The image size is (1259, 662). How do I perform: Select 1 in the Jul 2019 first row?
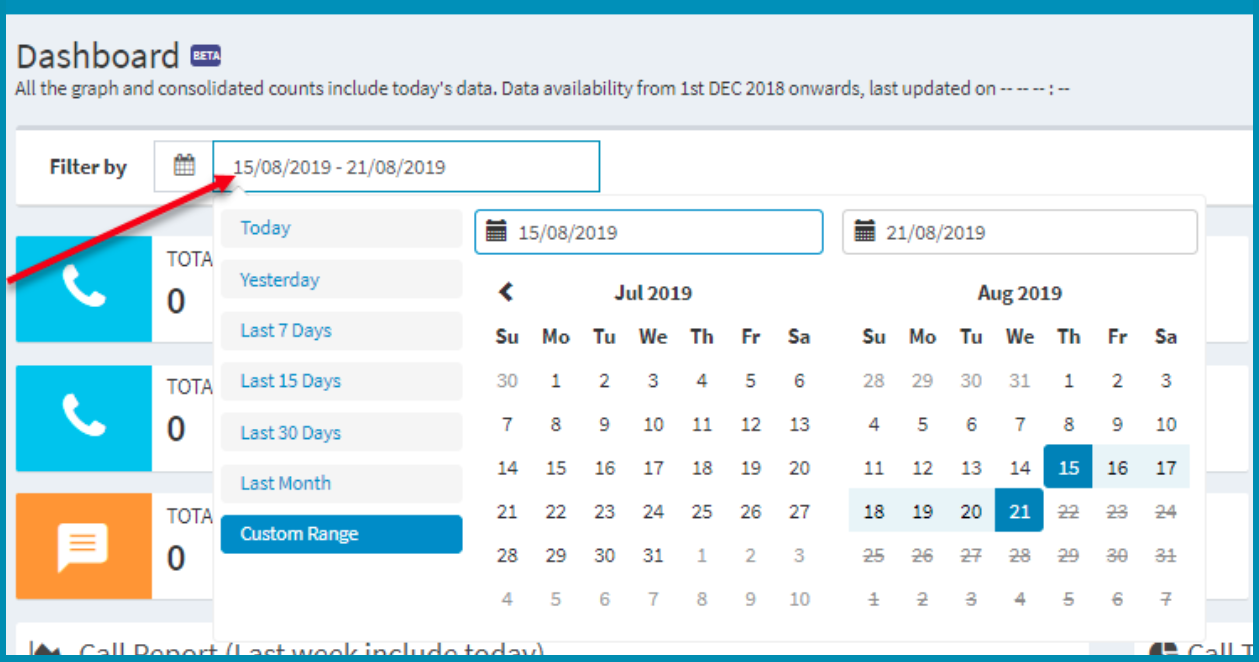[556, 380]
